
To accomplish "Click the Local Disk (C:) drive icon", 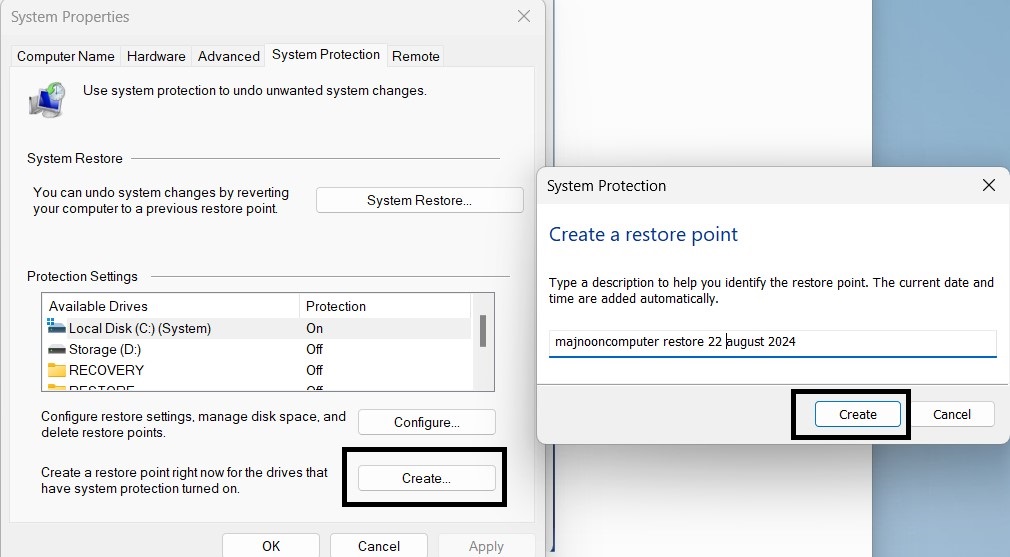I will click(57, 326).
